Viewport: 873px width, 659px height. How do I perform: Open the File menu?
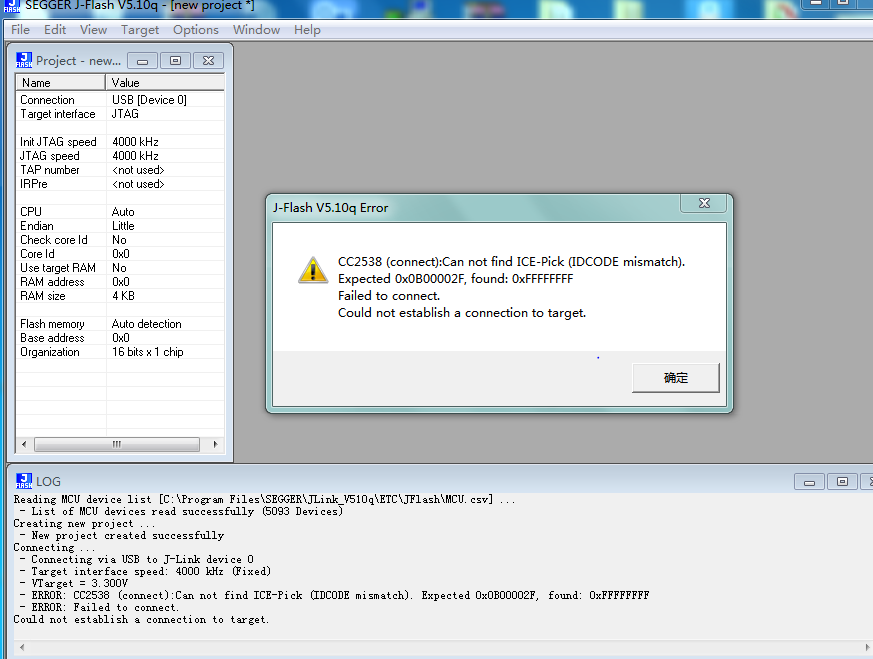click(x=20, y=30)
